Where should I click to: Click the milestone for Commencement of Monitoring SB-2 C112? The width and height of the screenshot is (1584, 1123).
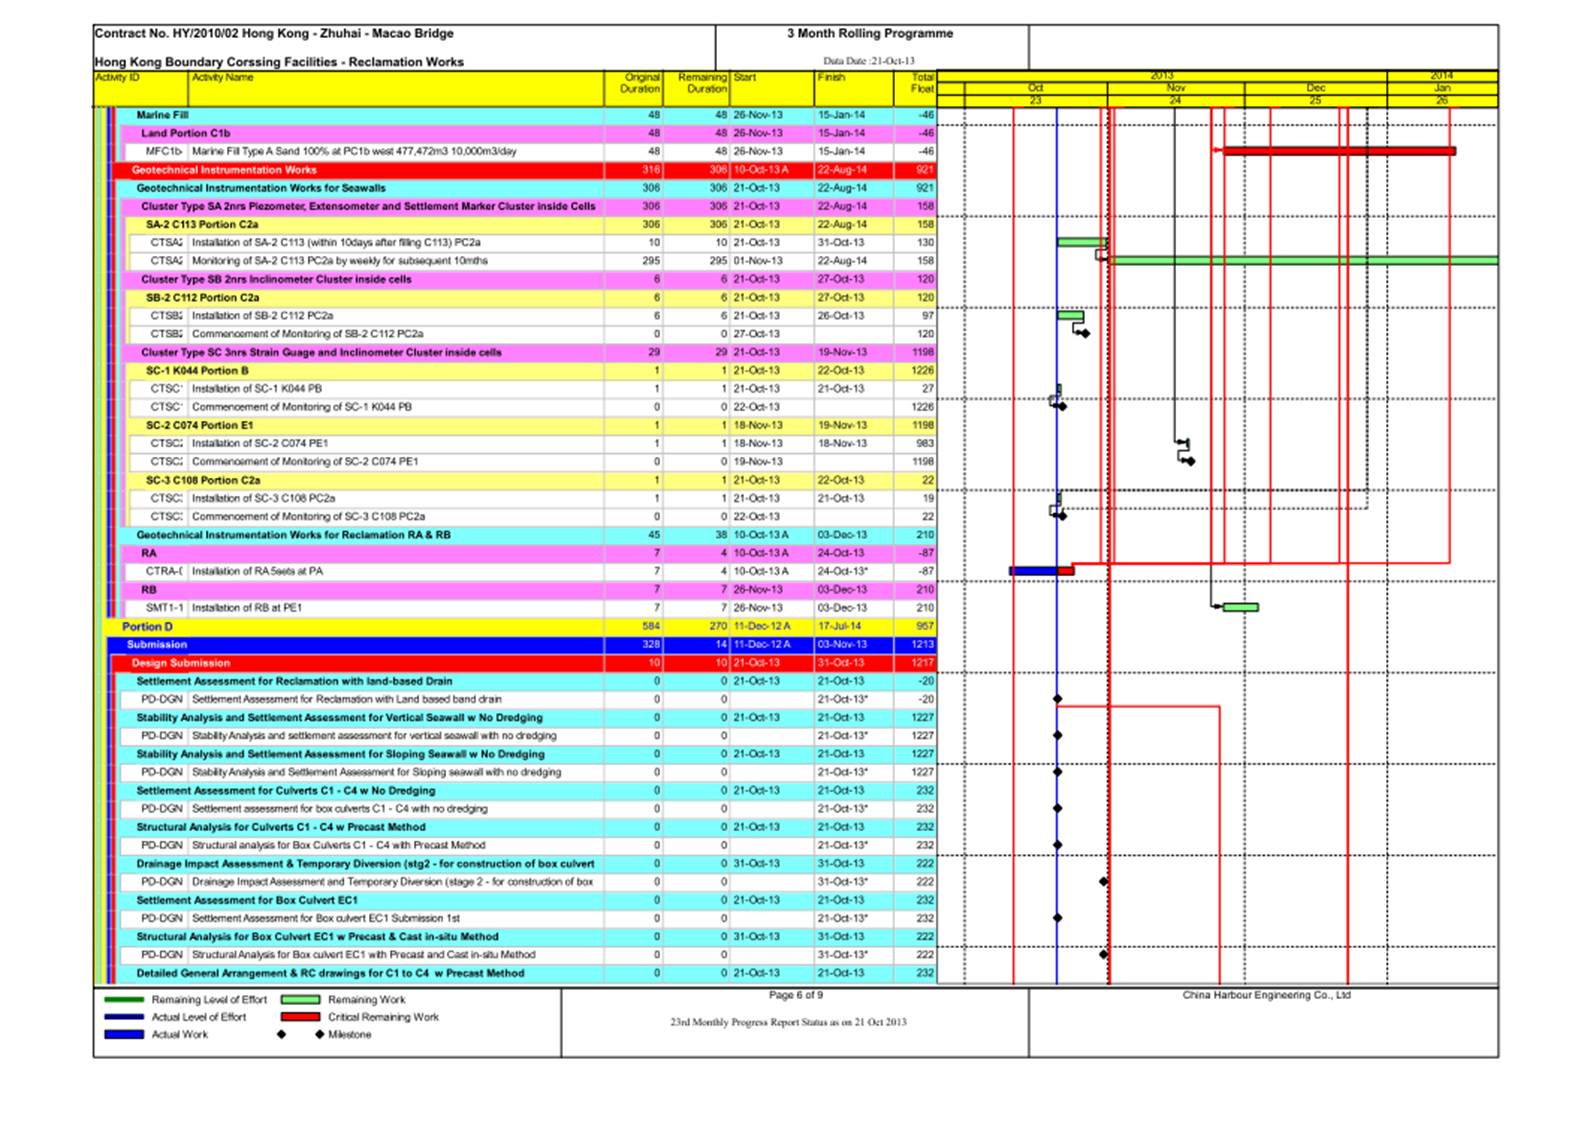pos(1086,334)
